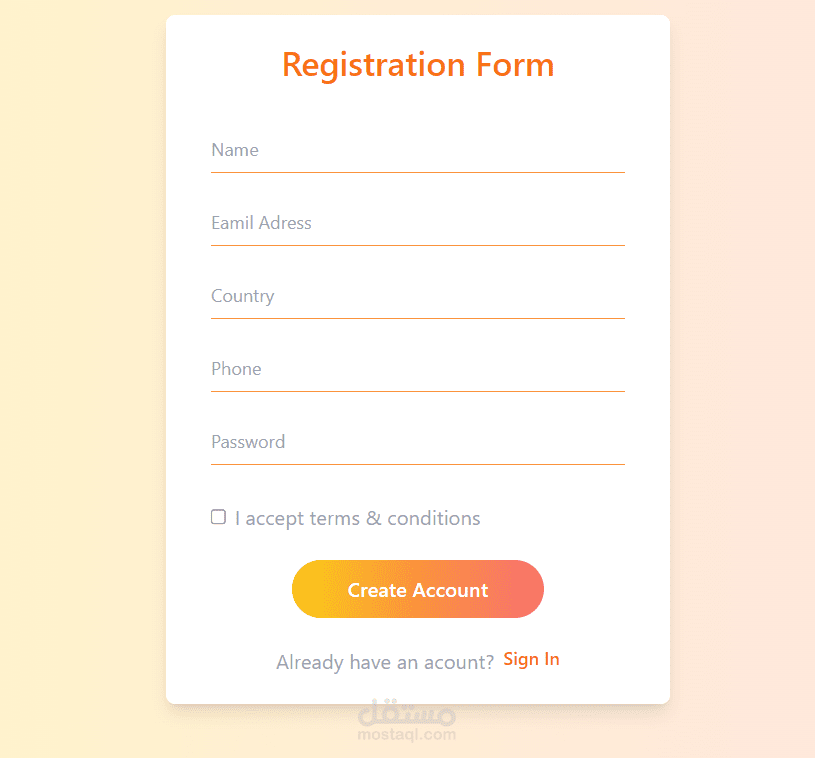The image size is (815, 758).
Task: Click the yellow left edge of Create Account
Action: click(x=306, y=589)
